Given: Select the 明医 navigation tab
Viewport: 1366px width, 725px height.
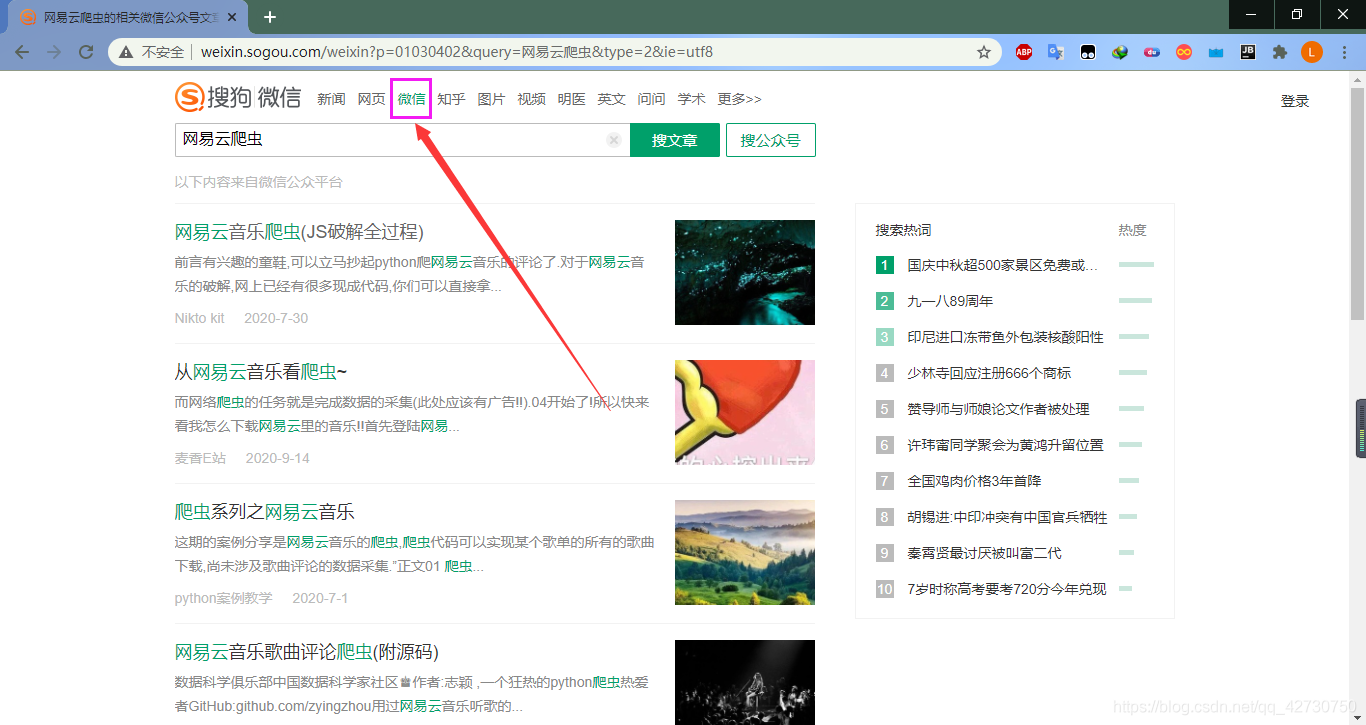Looking at the screenshot, I should [x=571, y=99].
